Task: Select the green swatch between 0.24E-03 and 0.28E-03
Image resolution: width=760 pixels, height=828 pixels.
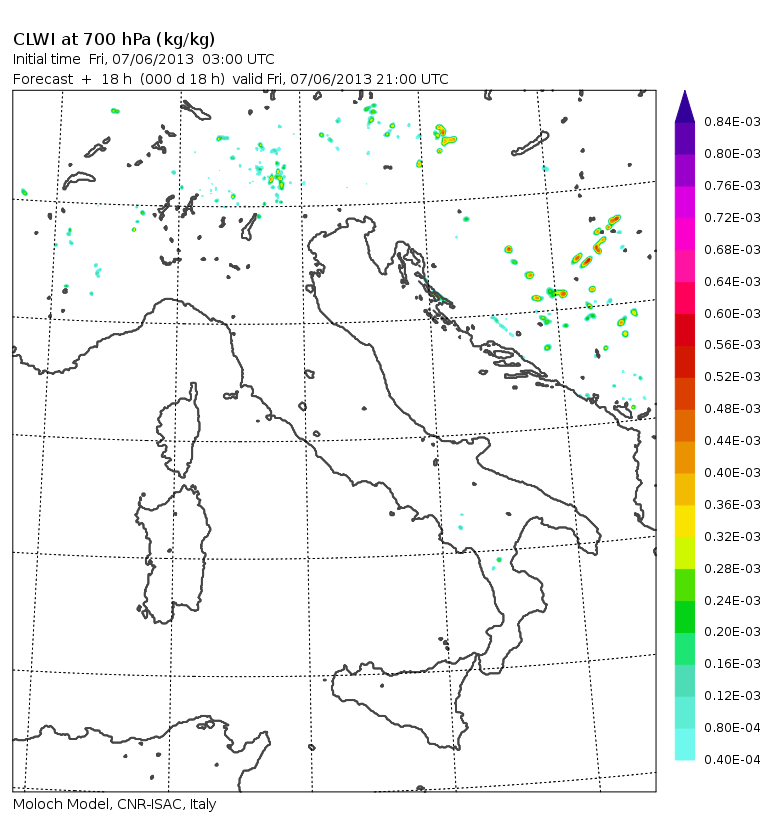Action: point(684,585)
